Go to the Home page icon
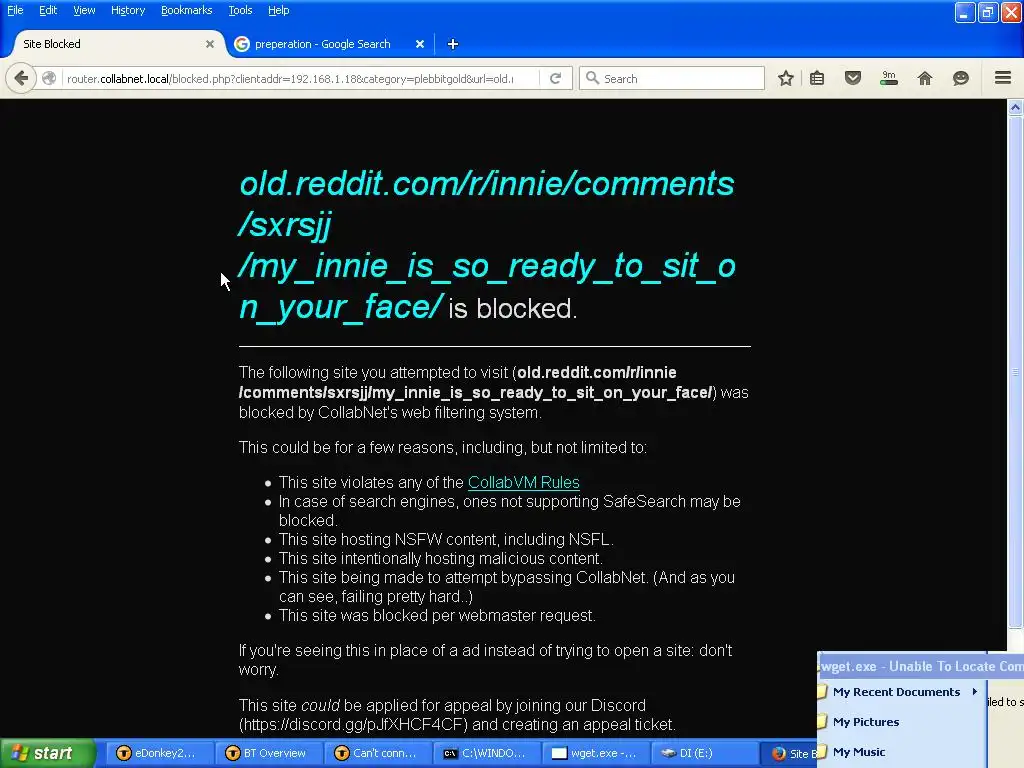The image size is (1024, 768). [925, 78]
